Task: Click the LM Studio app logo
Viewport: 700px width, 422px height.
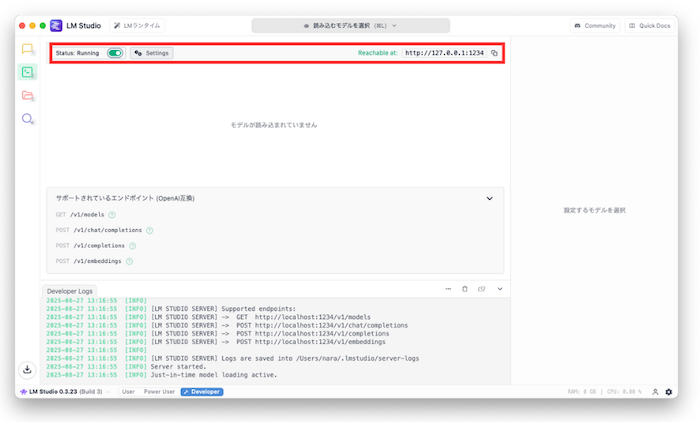Action: coord(56,25)
